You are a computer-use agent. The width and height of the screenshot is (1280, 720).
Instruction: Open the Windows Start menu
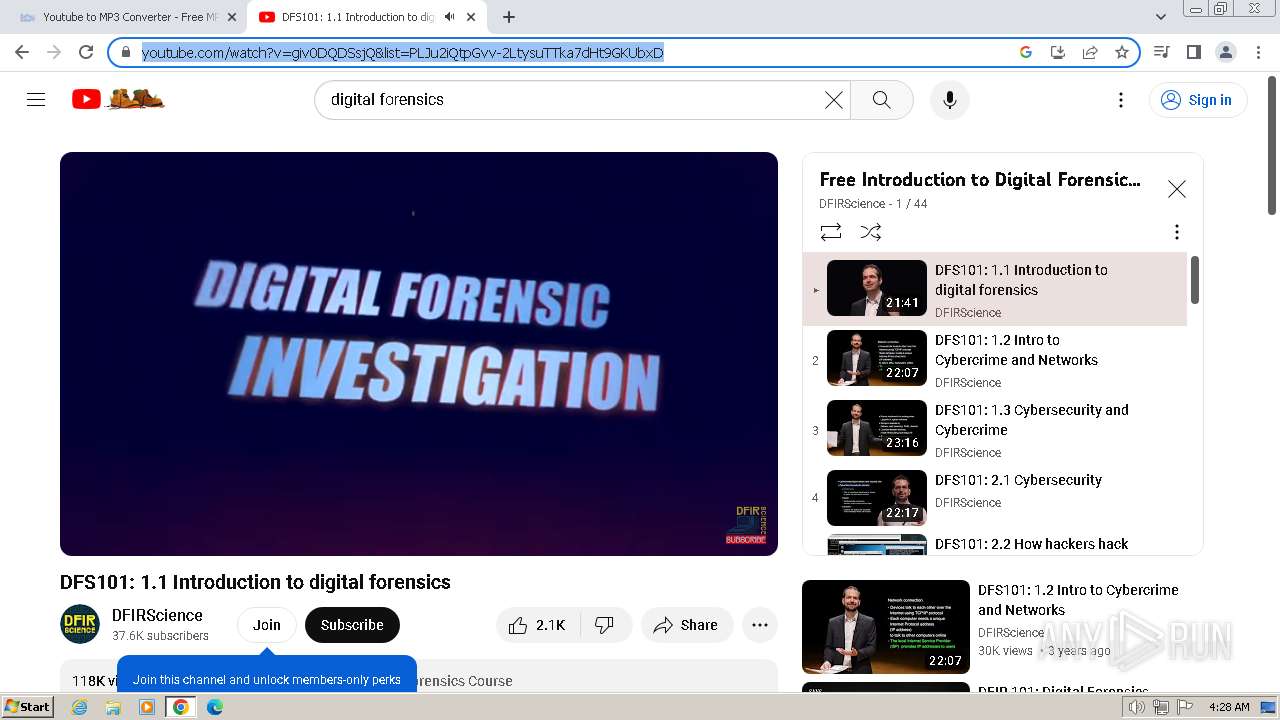tap(28, 707)
